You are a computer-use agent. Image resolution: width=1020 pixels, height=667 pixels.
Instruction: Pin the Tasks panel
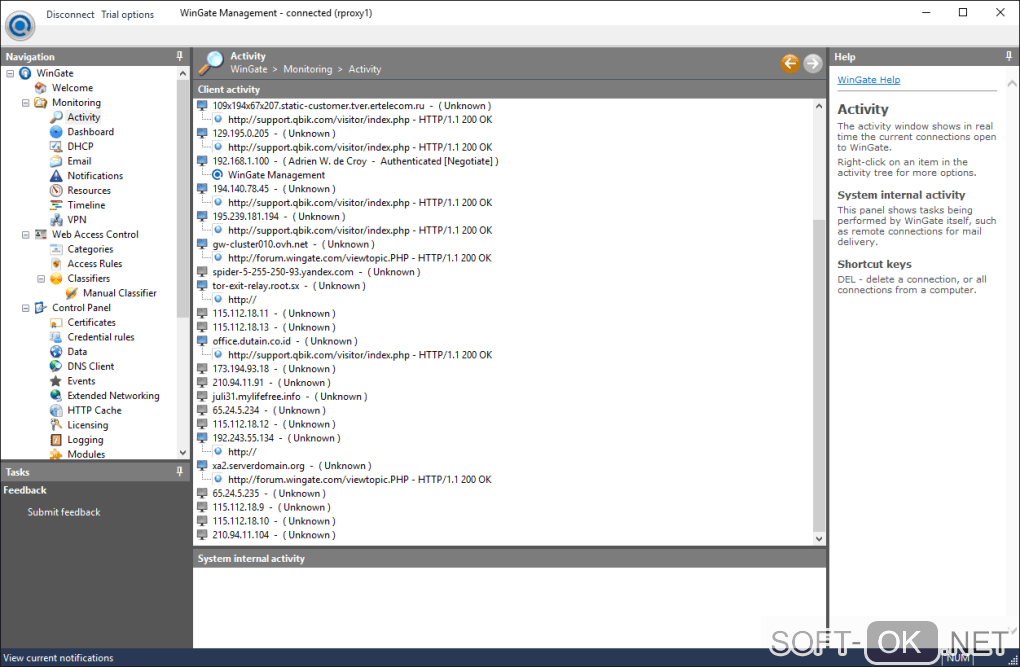(x=180, y=472)
